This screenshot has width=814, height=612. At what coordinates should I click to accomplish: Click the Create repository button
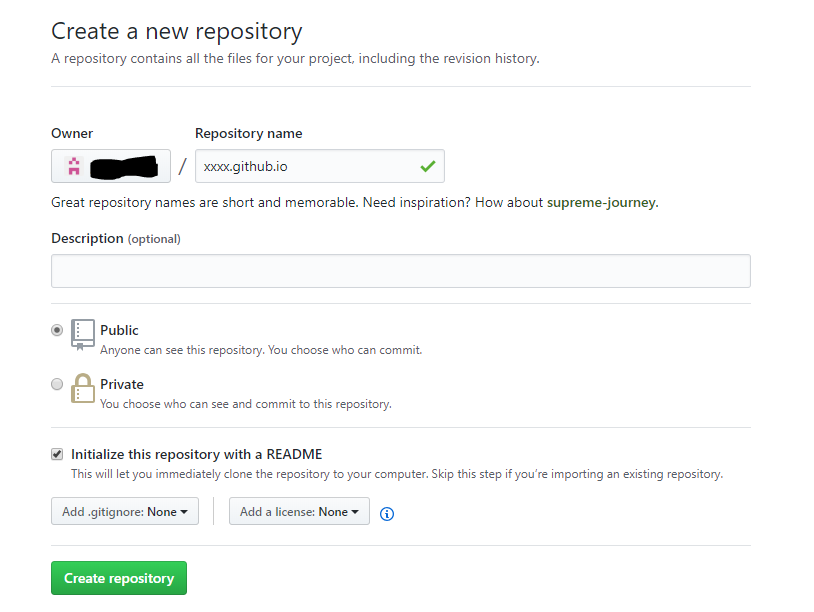coord(119,578)
